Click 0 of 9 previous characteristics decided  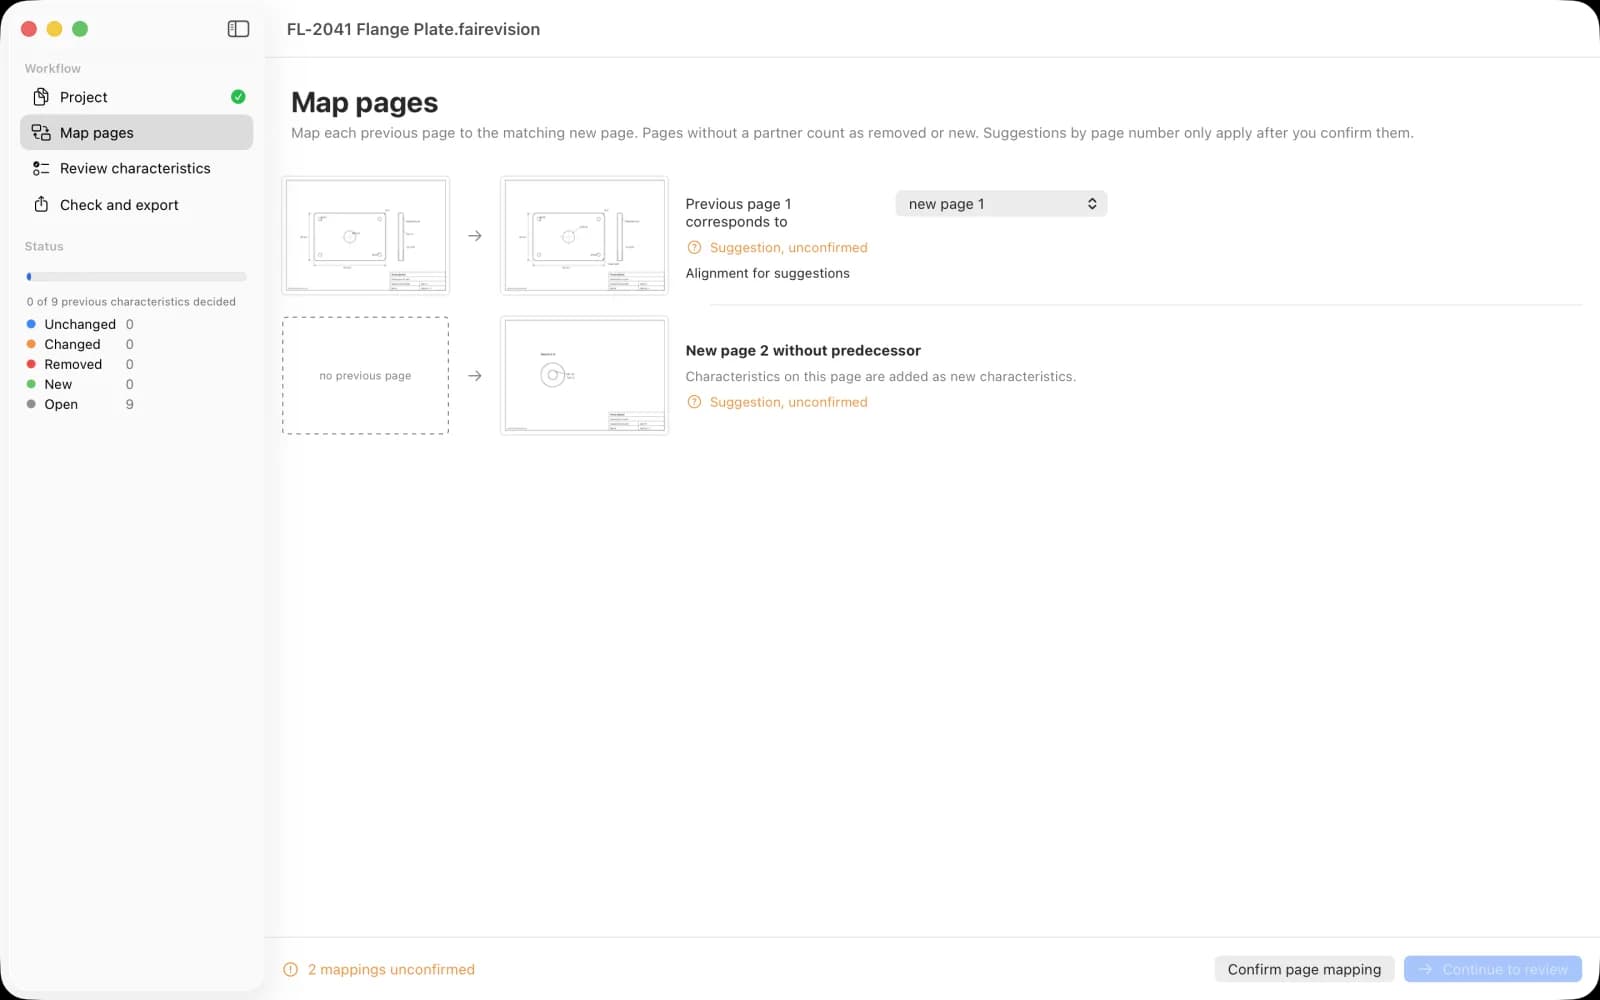coord(131,301)
